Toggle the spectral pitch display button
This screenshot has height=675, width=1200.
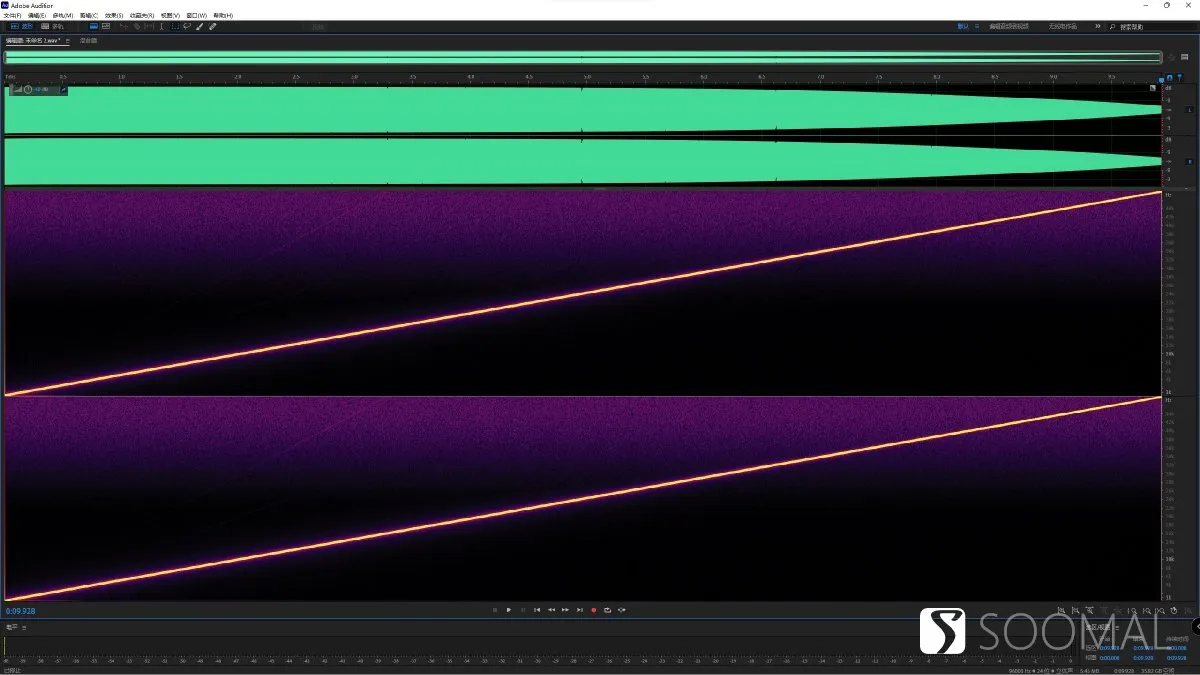(x=106, y=27)
